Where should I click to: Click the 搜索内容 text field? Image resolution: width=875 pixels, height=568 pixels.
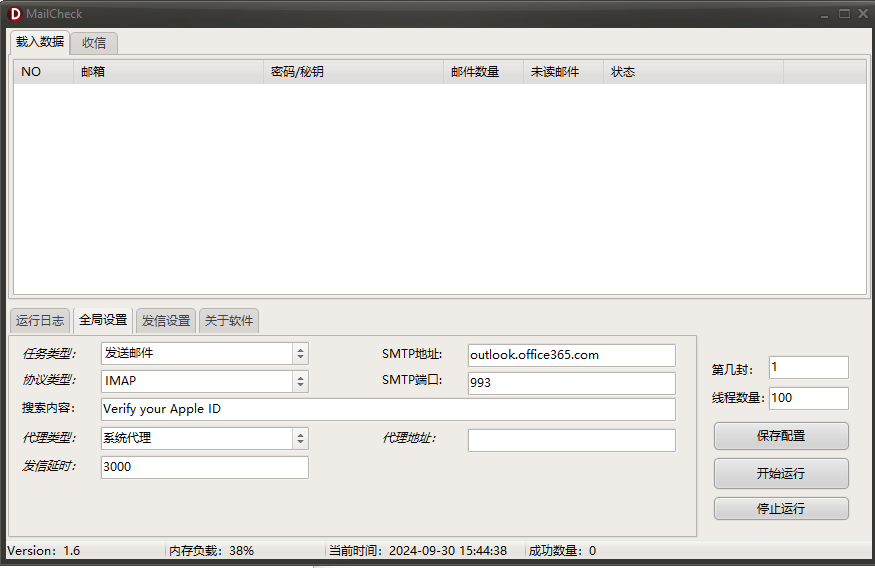388,409
